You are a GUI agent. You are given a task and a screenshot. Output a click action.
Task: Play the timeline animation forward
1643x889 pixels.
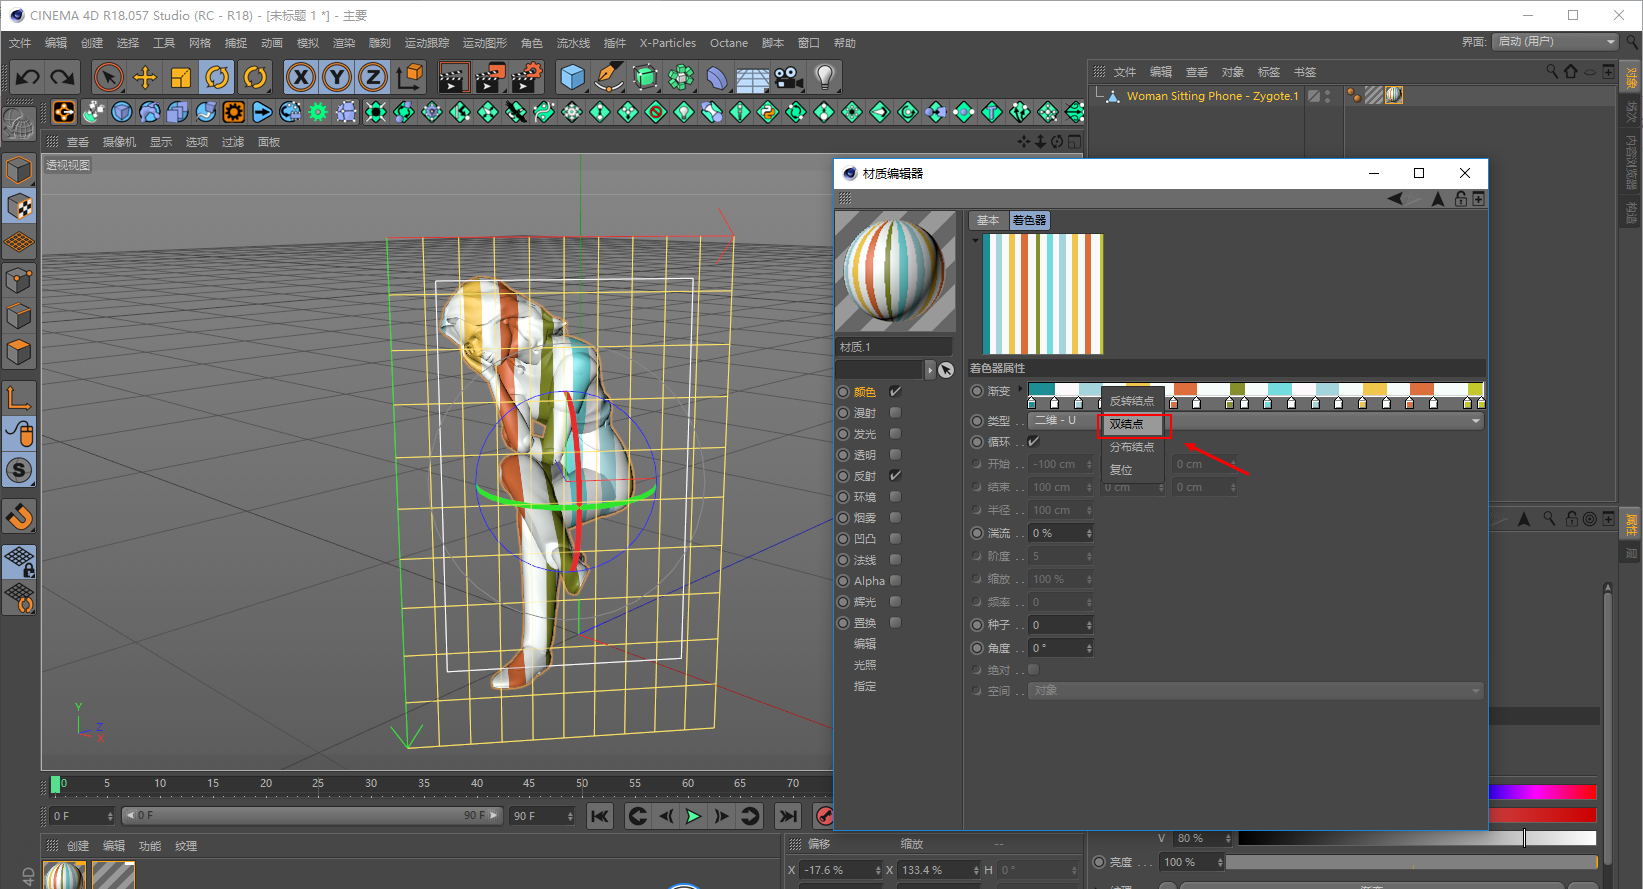coord(693,816)
